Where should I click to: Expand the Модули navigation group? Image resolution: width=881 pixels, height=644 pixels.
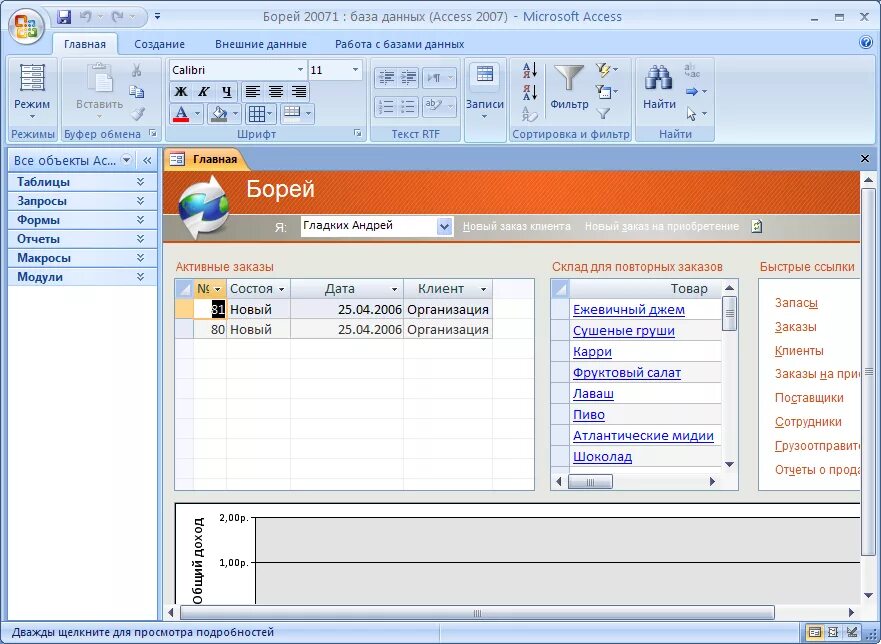click(x=83, y=277)
